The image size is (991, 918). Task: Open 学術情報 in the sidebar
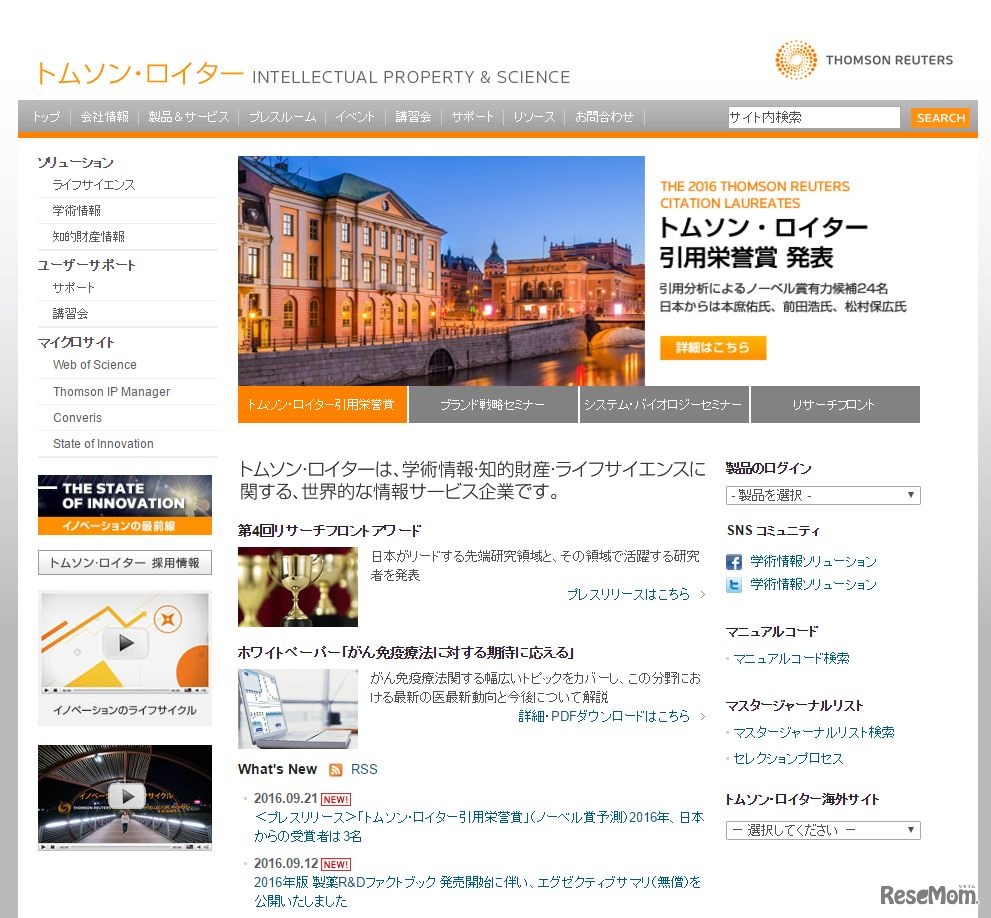coord(76,211)
